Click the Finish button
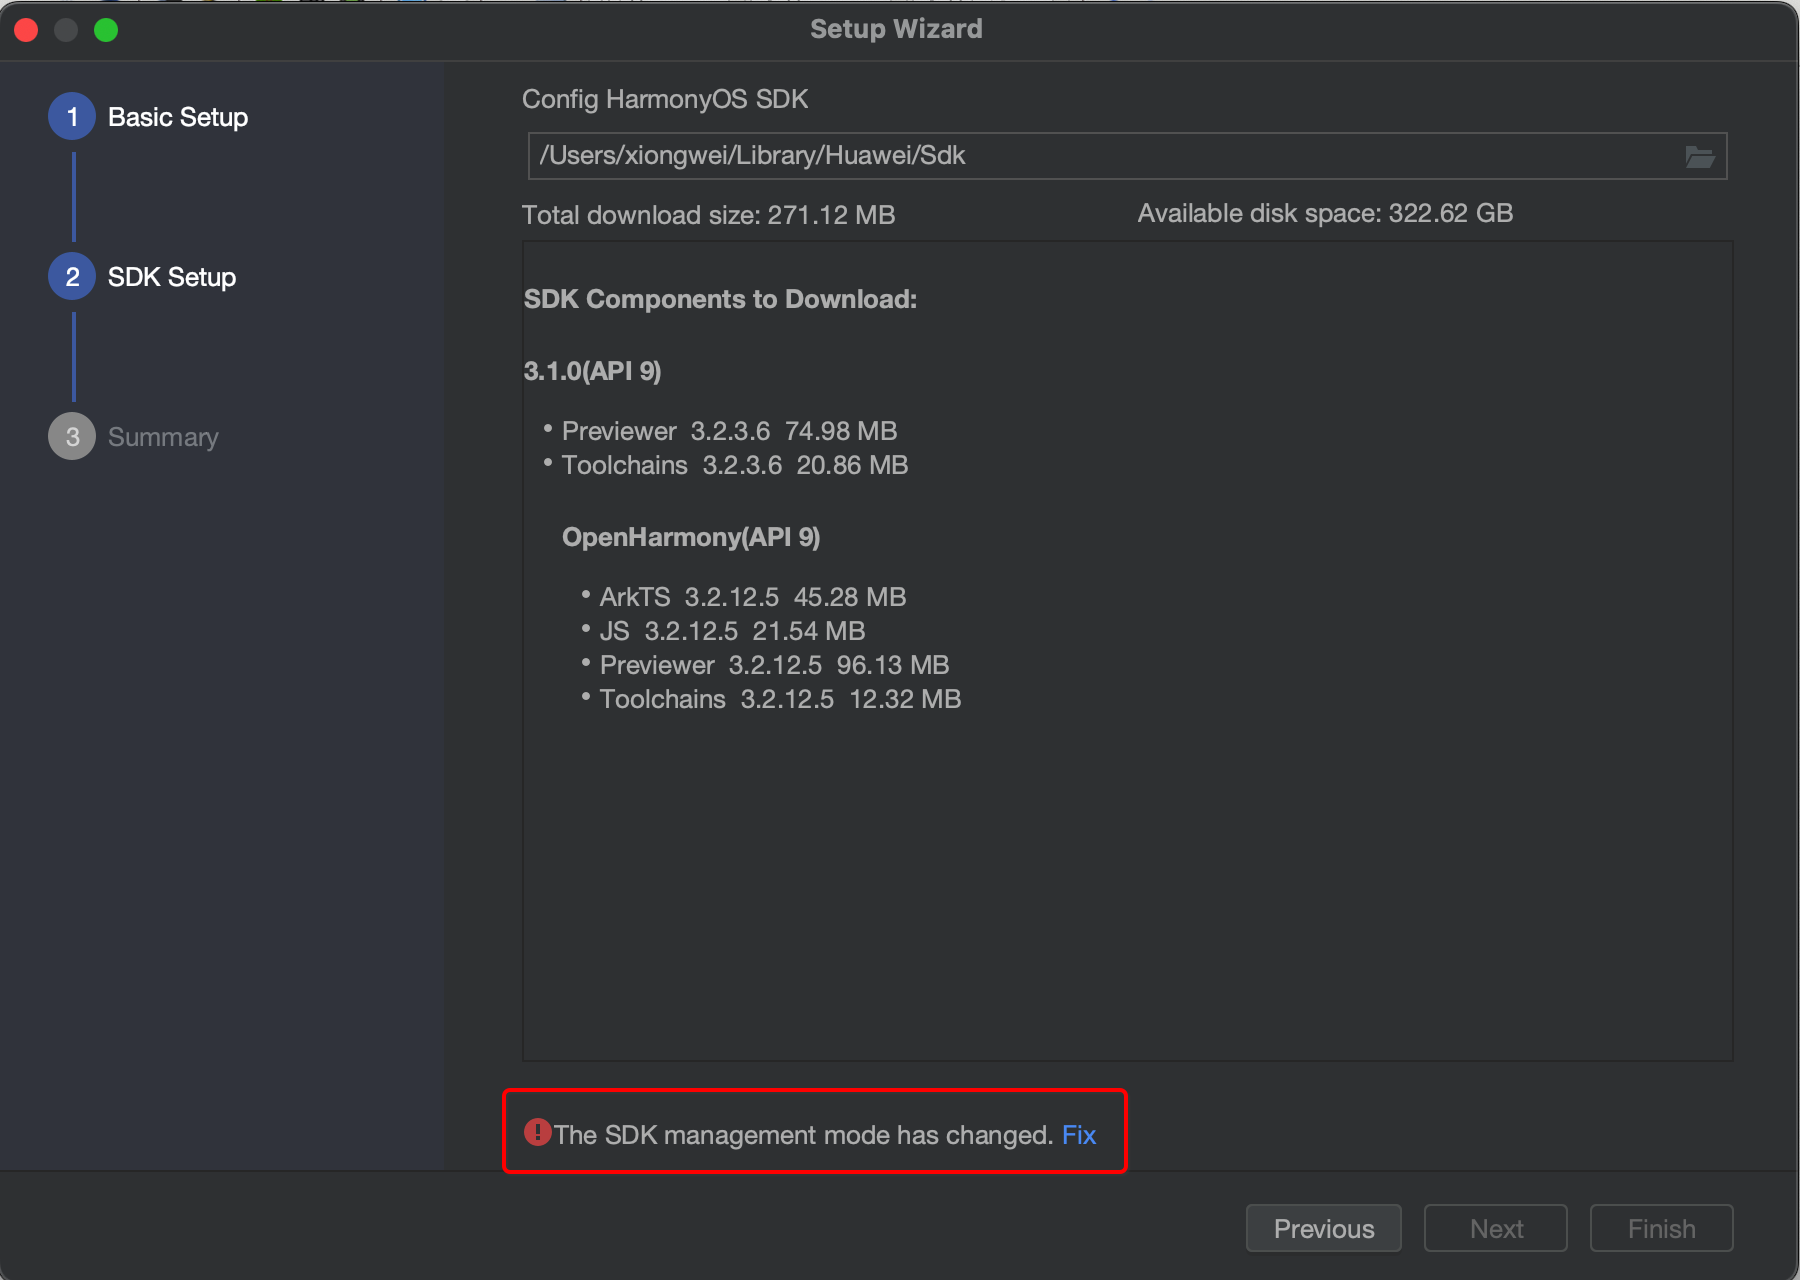 [1662, 1228]
